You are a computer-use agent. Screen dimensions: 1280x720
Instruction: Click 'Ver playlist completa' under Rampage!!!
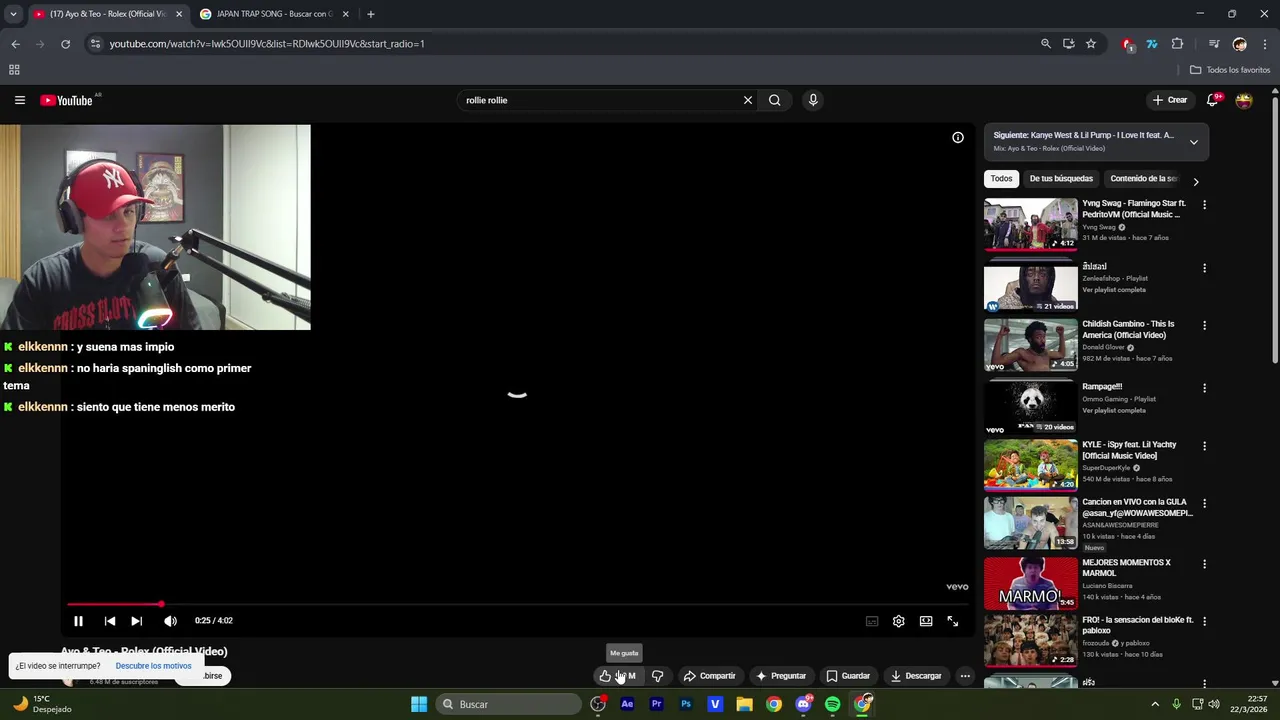pyautogui.click(x=1114, y=410)
